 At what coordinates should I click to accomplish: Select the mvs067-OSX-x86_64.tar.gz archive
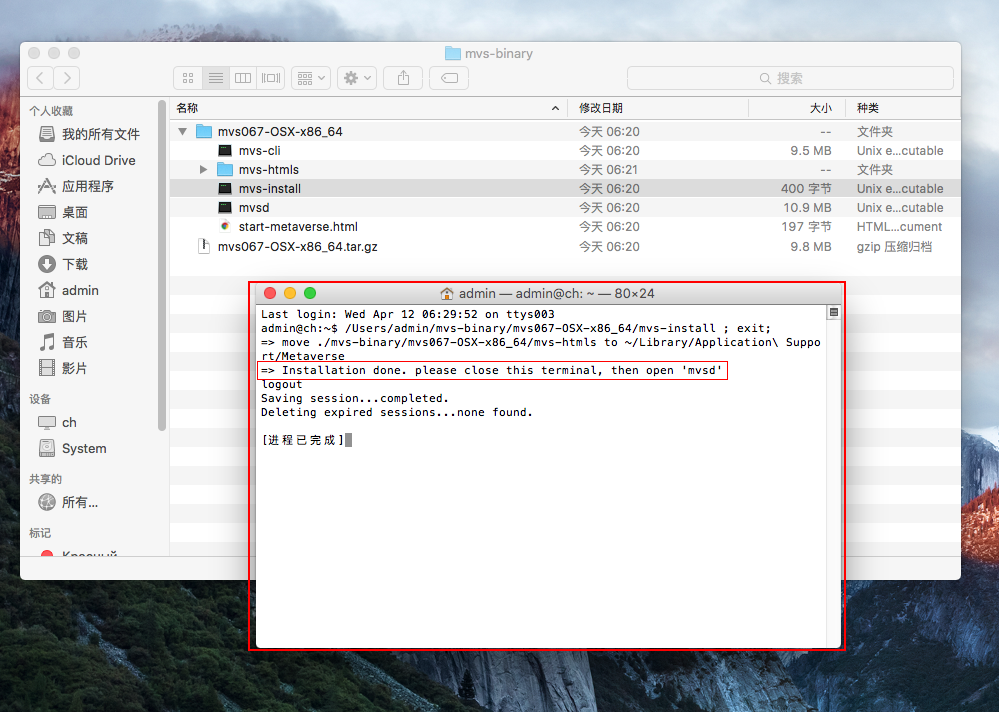[565, 246]
